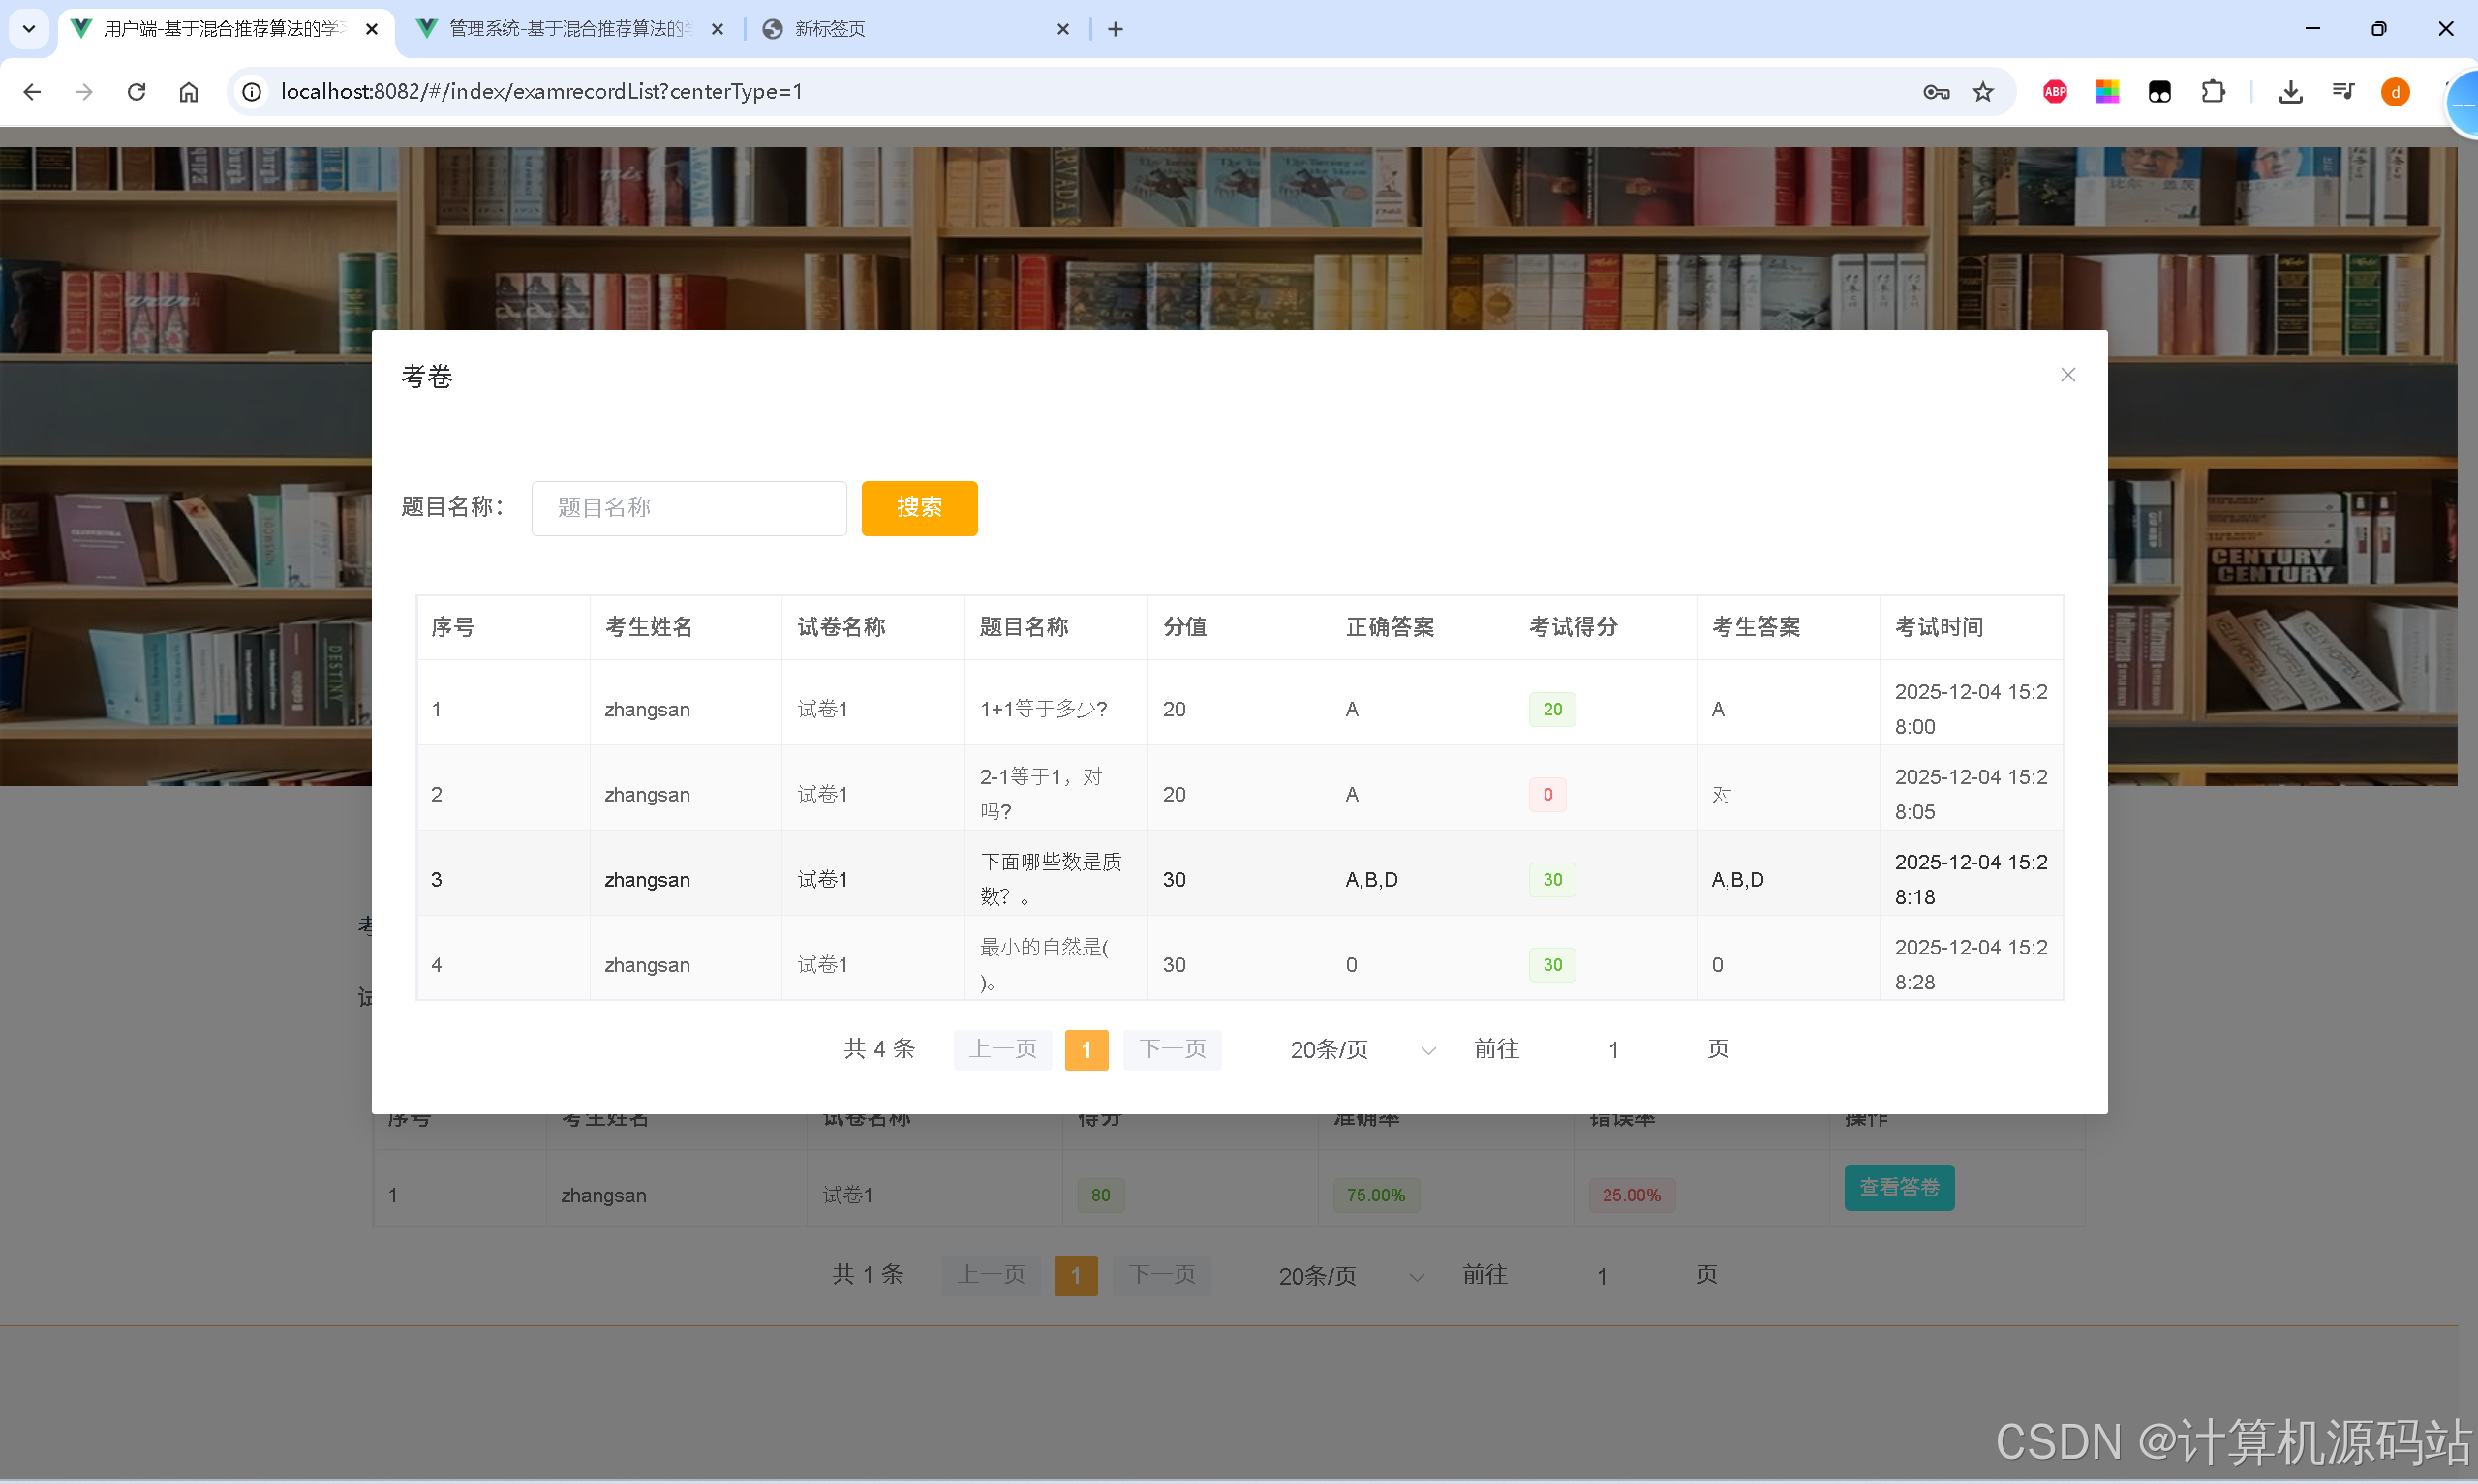Screen dimensions: 2478x1484
Task: Open the browser home page
Action: pos(189,91)
